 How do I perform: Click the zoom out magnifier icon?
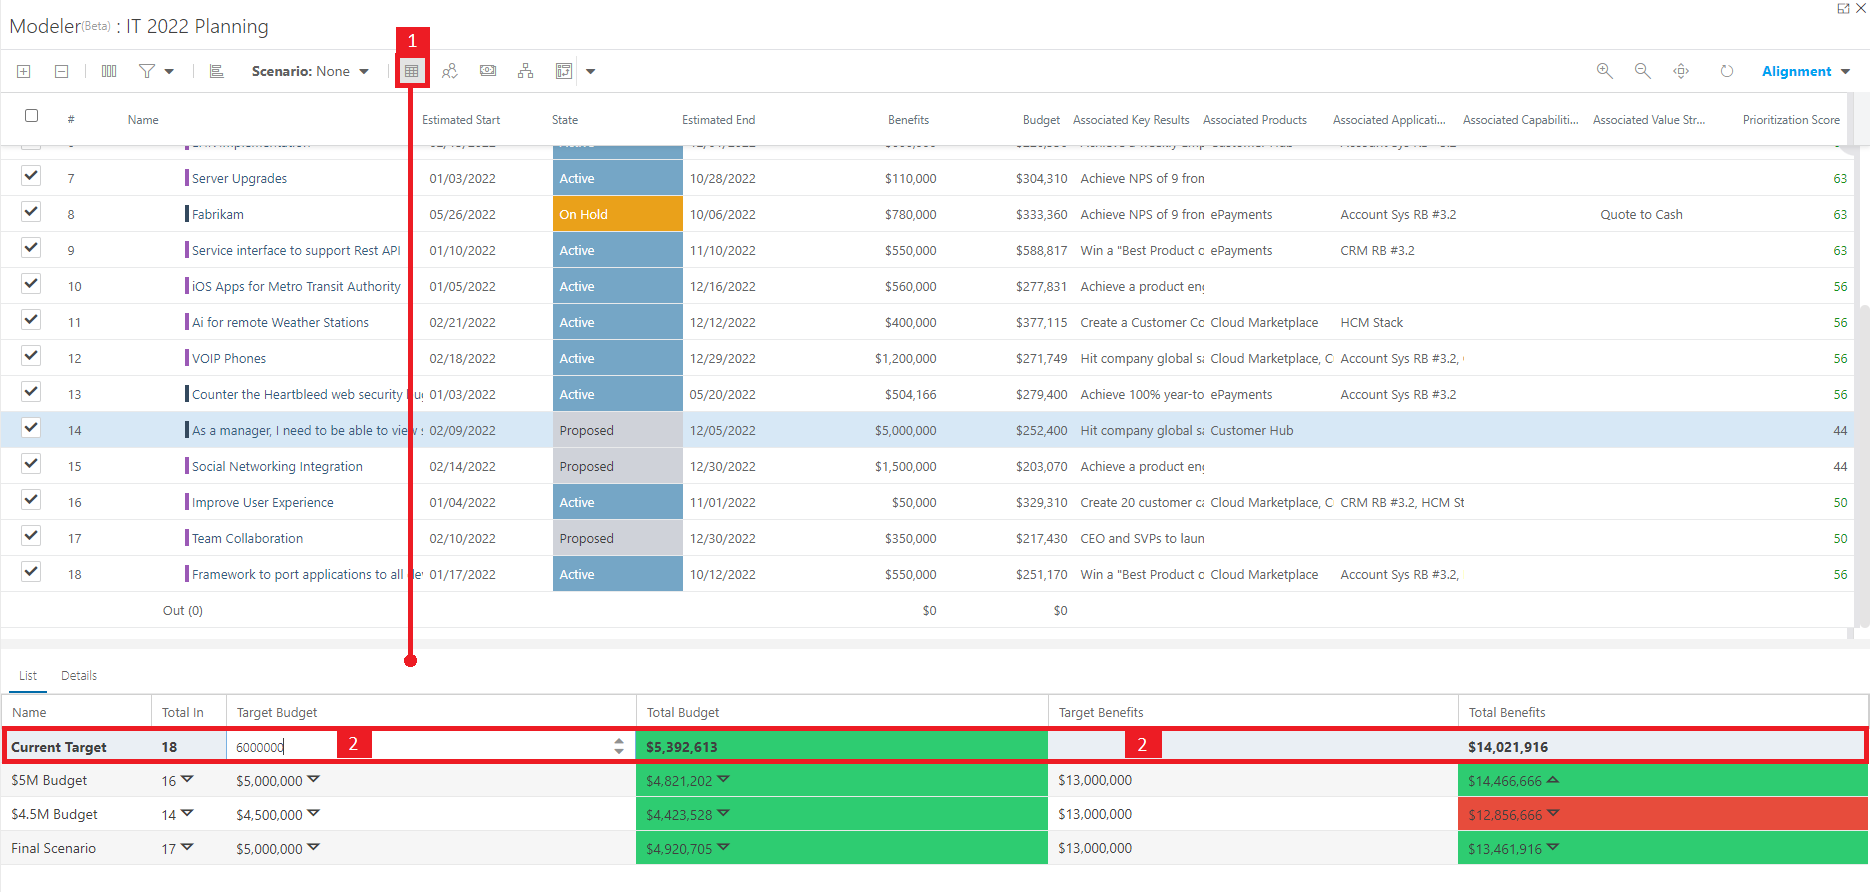[x=1642, y=71]
